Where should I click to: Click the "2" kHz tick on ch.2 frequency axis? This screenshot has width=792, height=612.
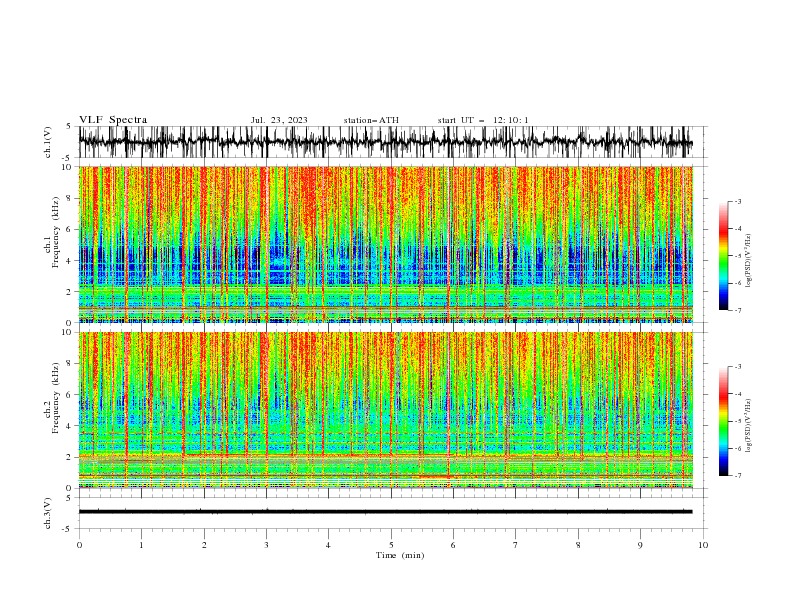click(x=69, y=457)
